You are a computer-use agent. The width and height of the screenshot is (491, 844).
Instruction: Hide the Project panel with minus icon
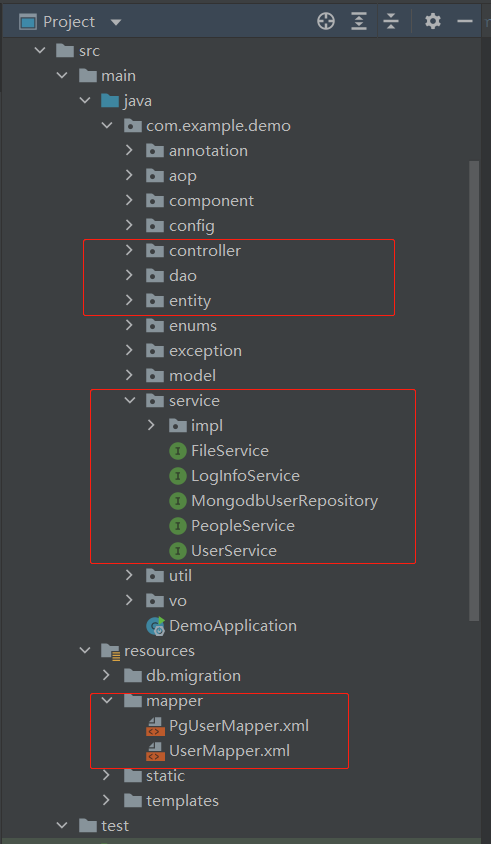[465, 22]
